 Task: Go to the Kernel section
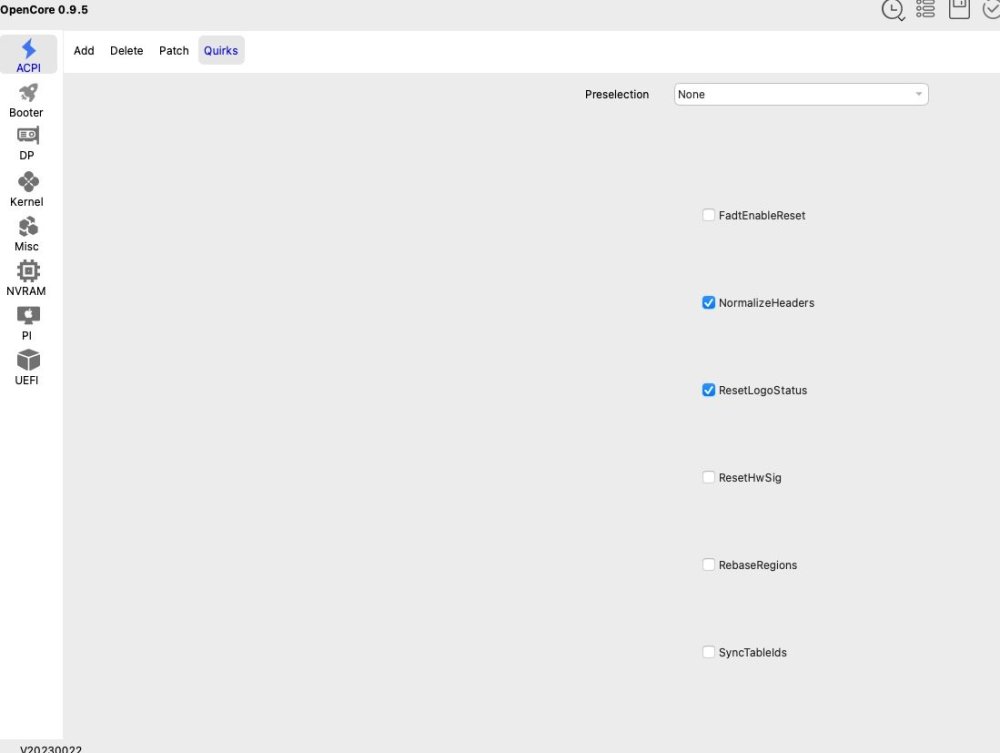pos(27,189)
